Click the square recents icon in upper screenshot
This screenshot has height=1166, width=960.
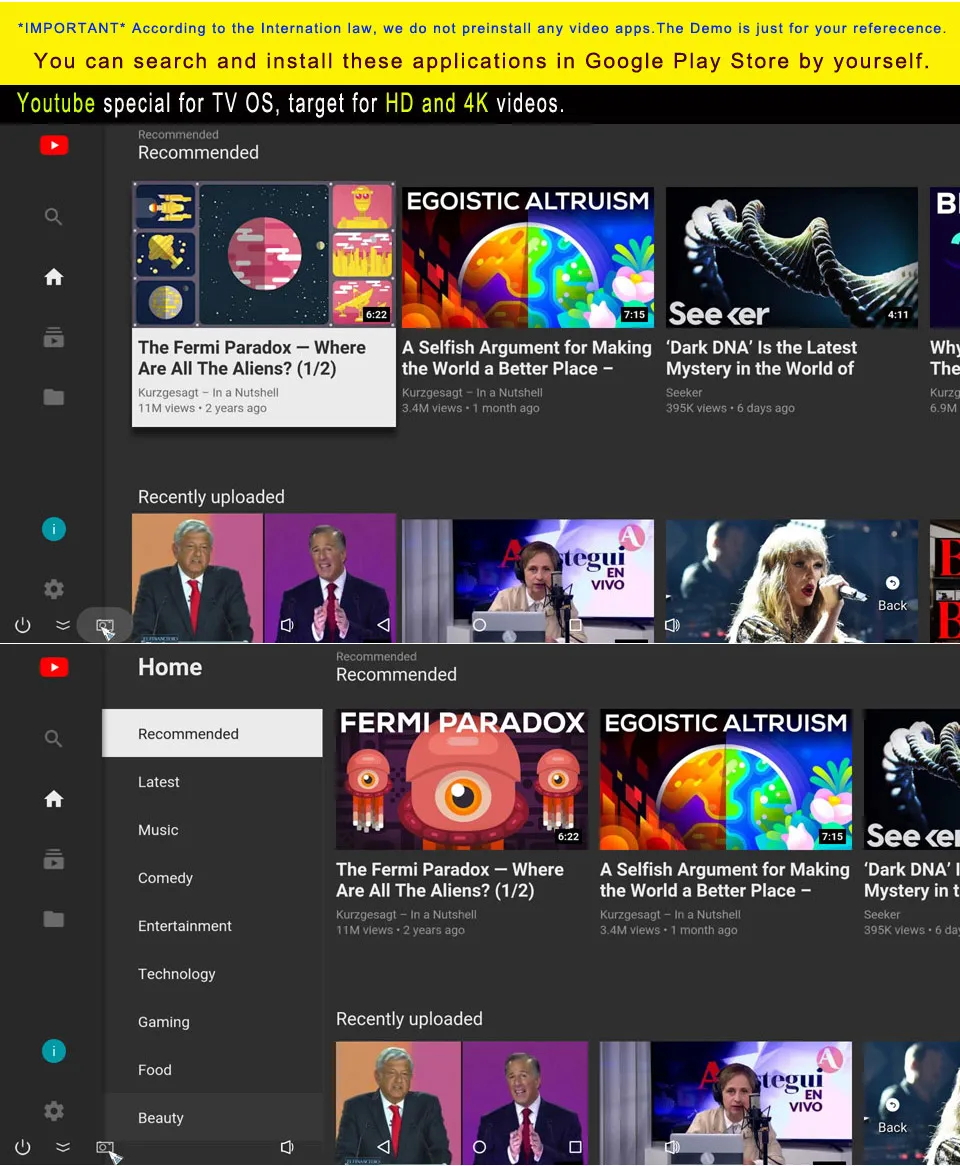576,625
